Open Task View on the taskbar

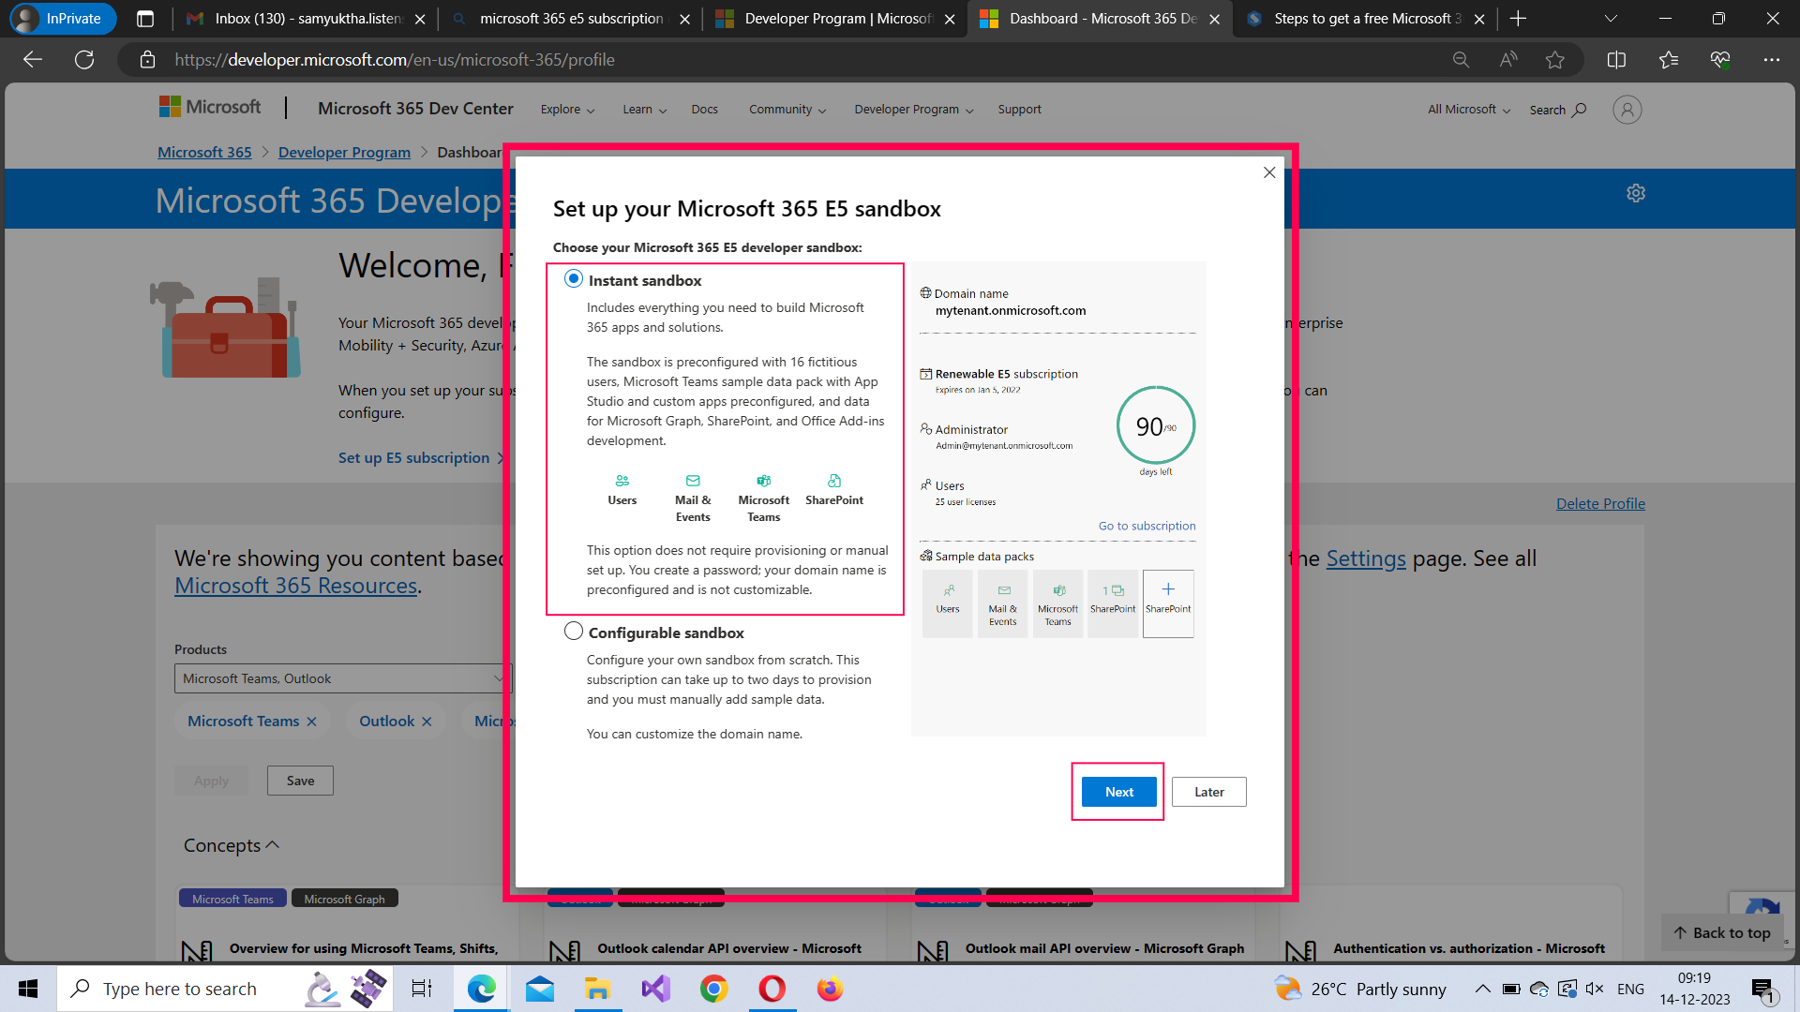click(x=421, y=989)
